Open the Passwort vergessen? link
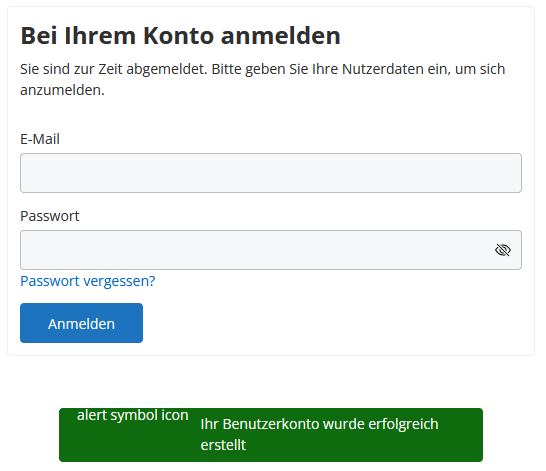Image resolution: width=546 pixels, height=471 pixels. tap(88, 281)
